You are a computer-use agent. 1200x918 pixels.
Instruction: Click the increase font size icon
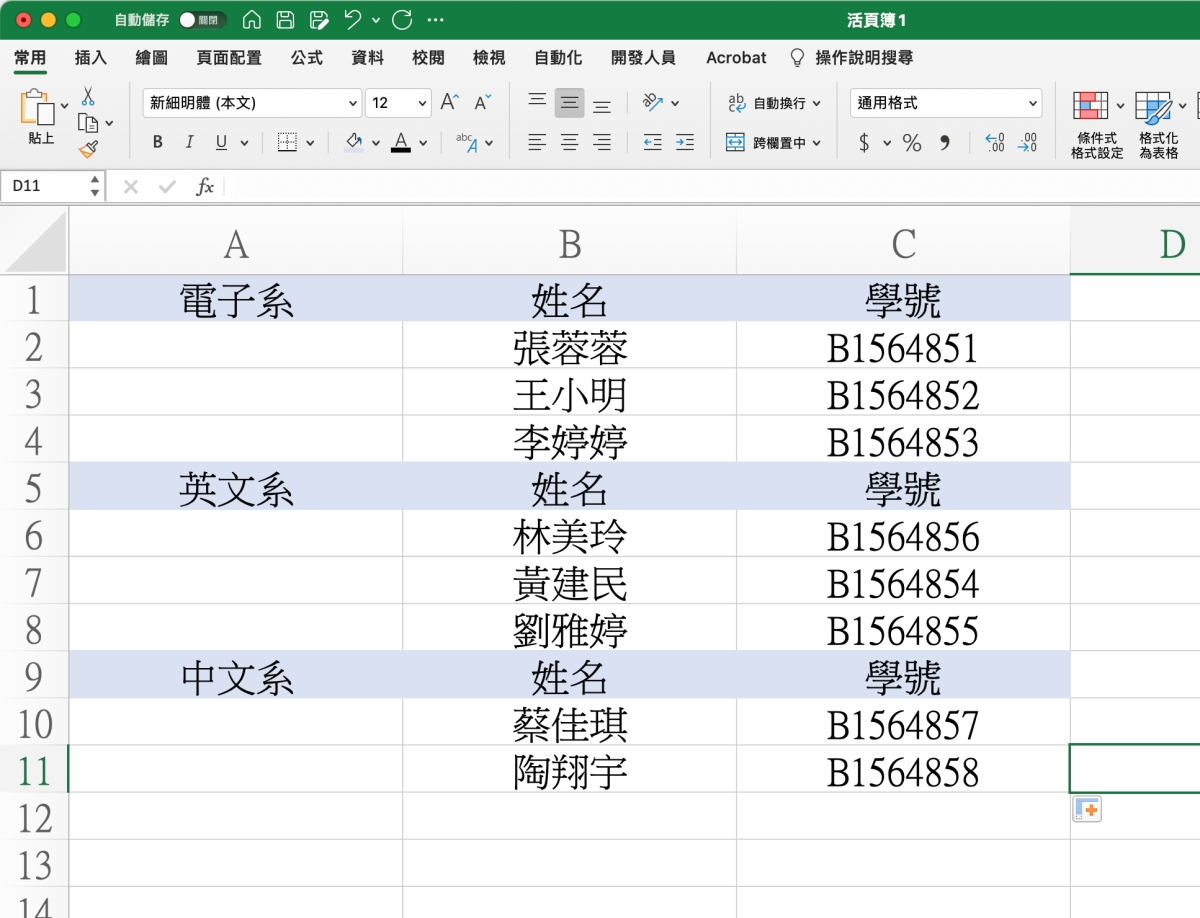click(450, 102)
